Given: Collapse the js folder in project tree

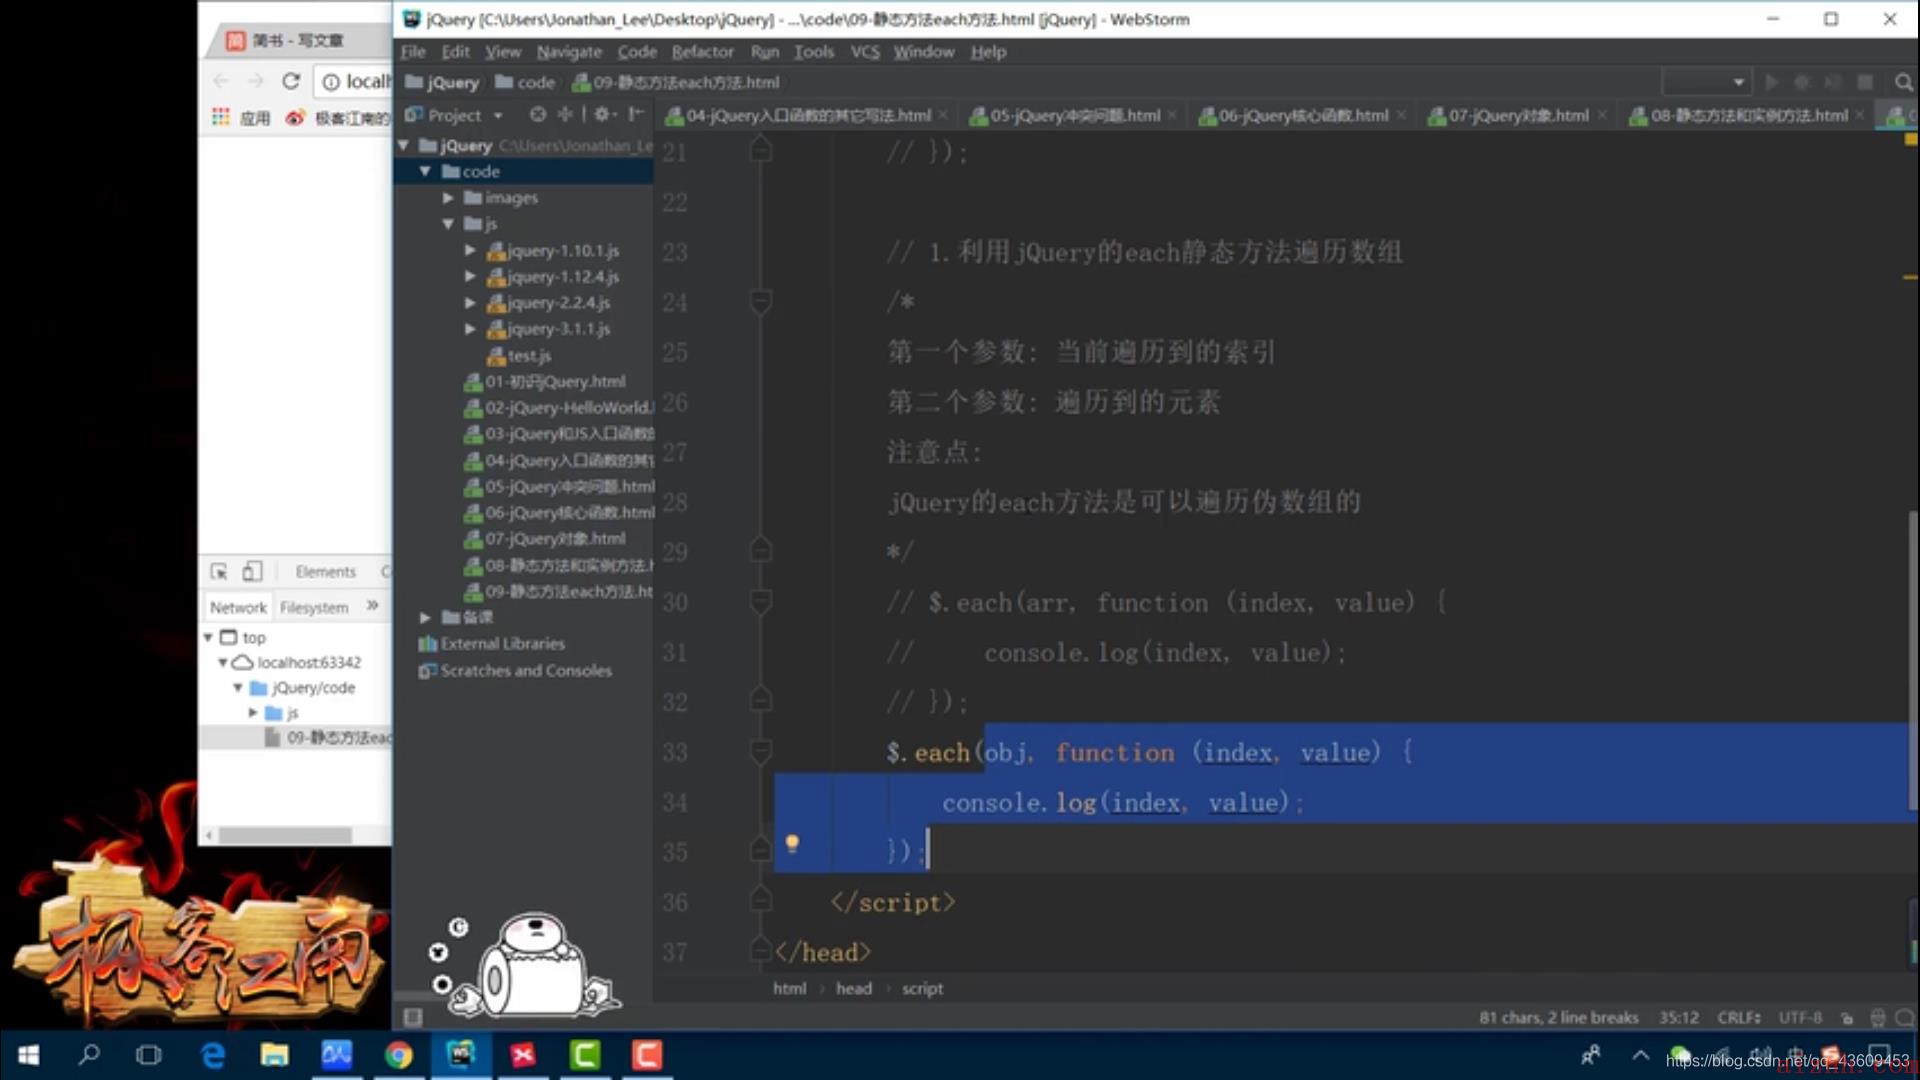Looking at the screenshot, I should click(x=448, y=224).
